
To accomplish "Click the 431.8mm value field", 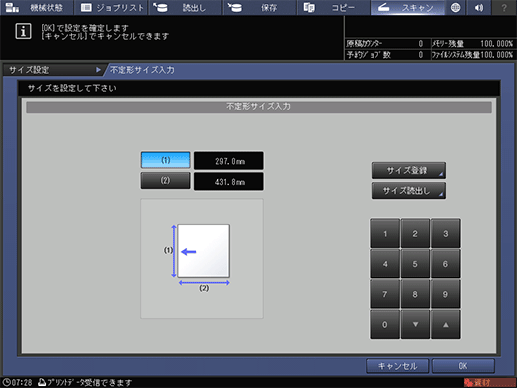I will [229, 182].
